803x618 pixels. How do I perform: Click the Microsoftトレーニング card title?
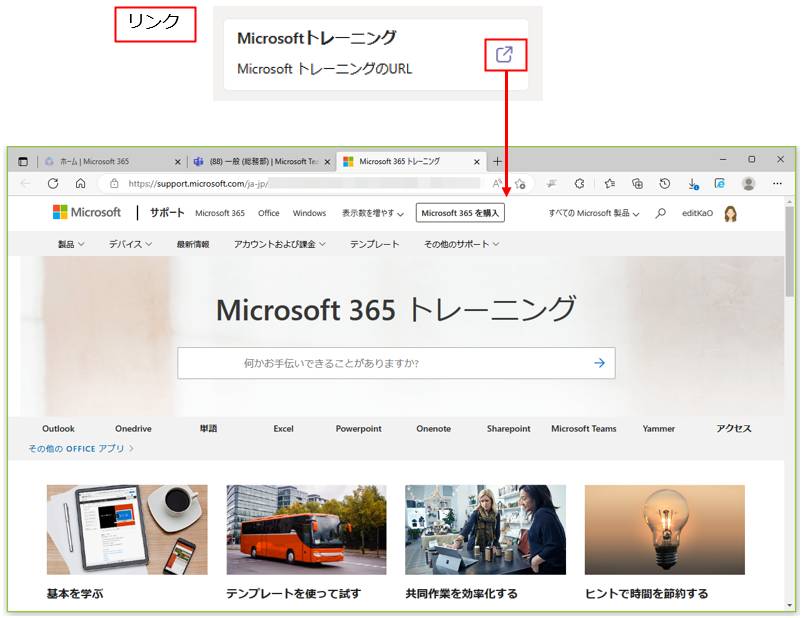coord(317,38)
